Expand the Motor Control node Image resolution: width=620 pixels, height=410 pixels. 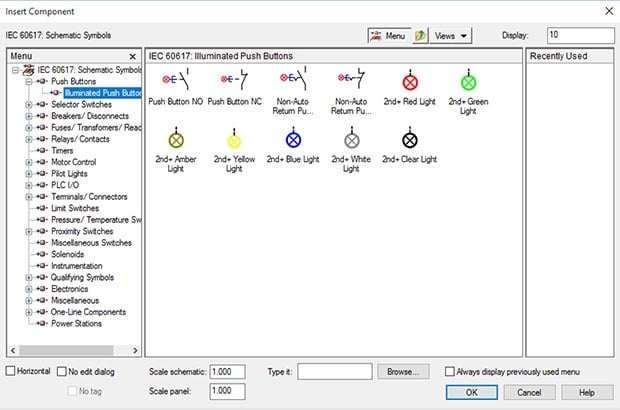(29, 162)
